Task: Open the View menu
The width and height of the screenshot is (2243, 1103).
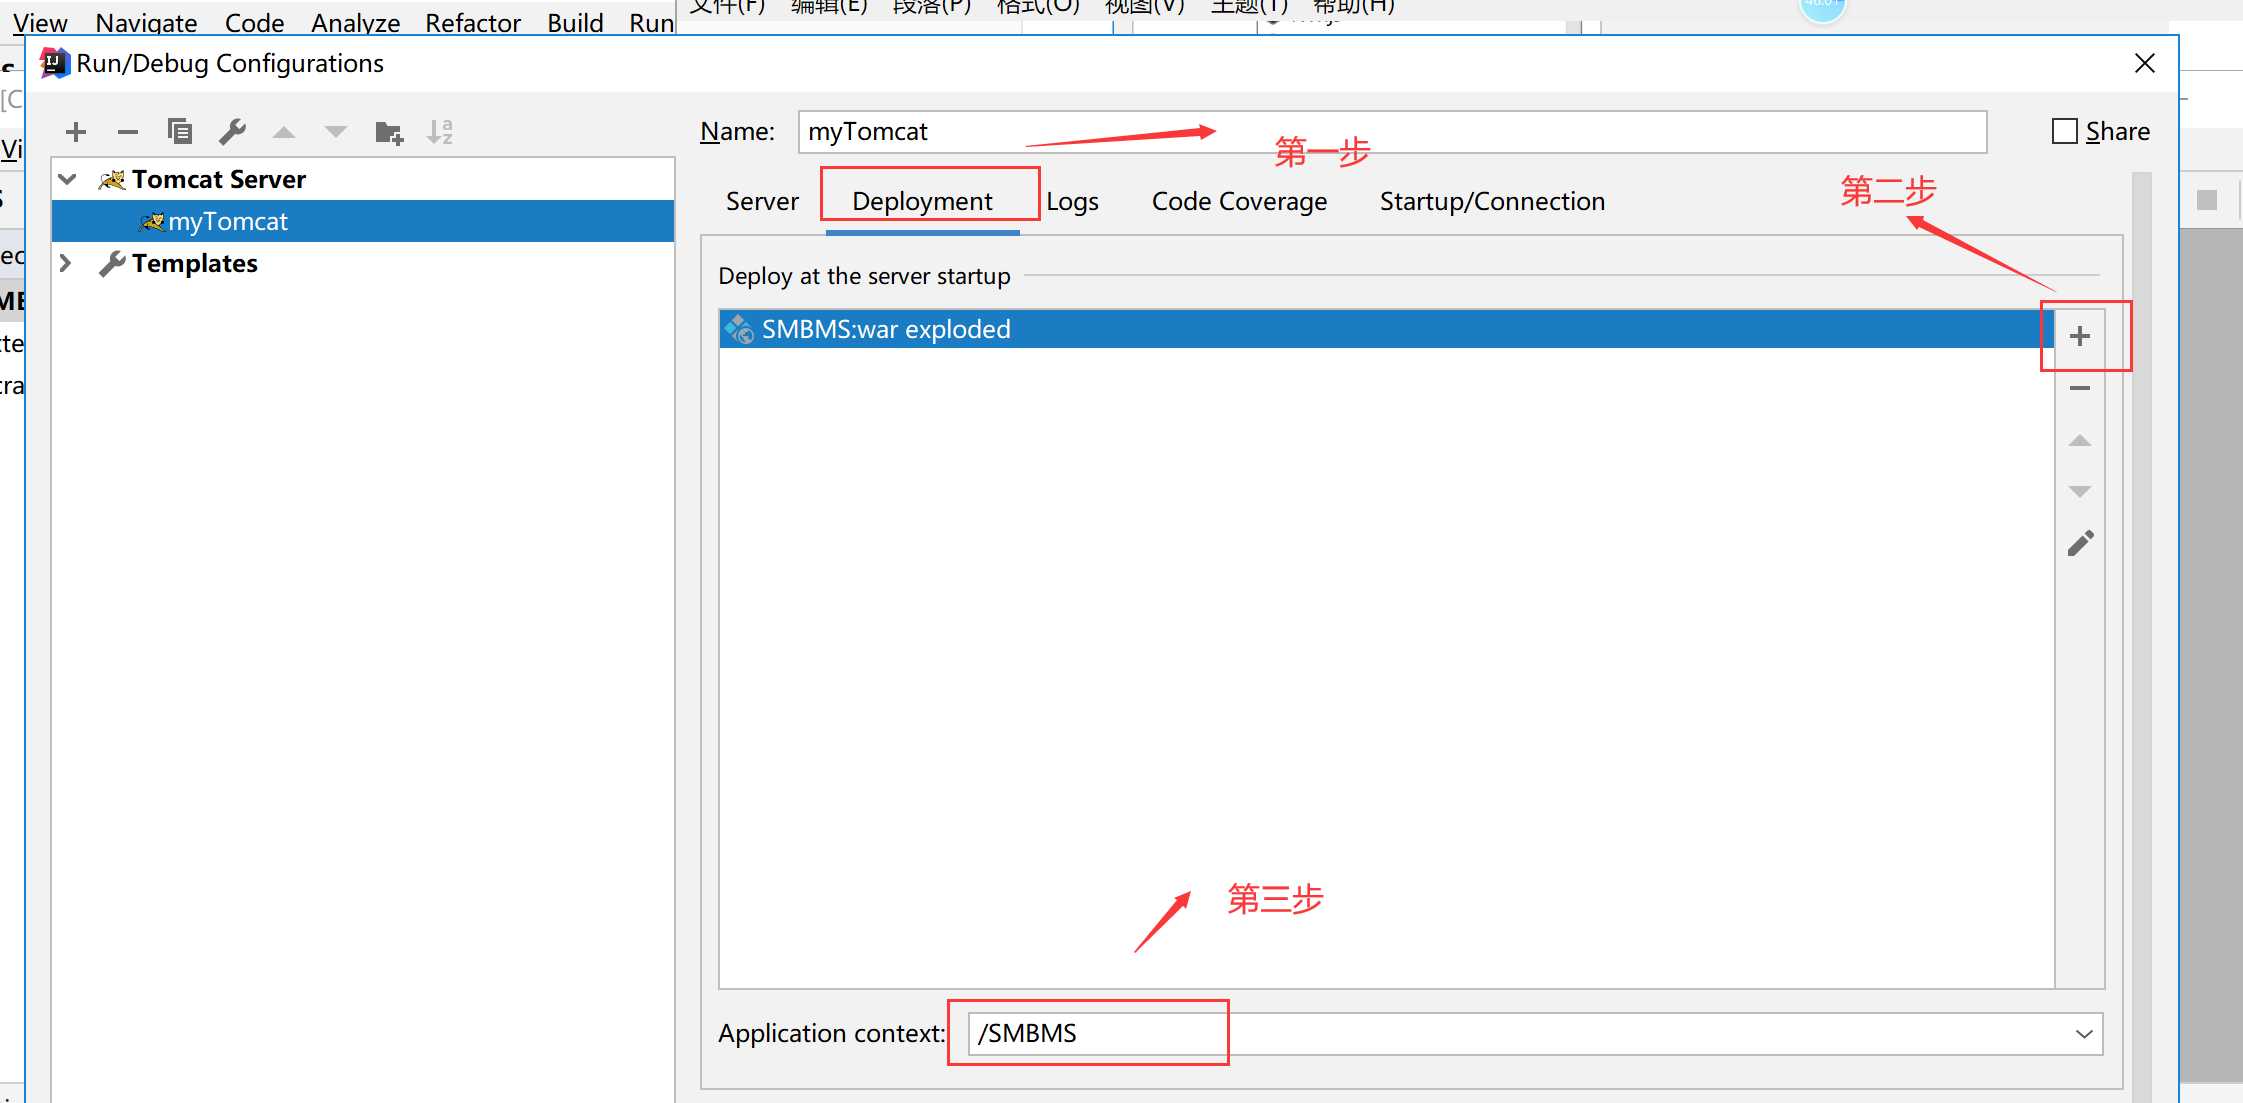Action: coord(40,22)
